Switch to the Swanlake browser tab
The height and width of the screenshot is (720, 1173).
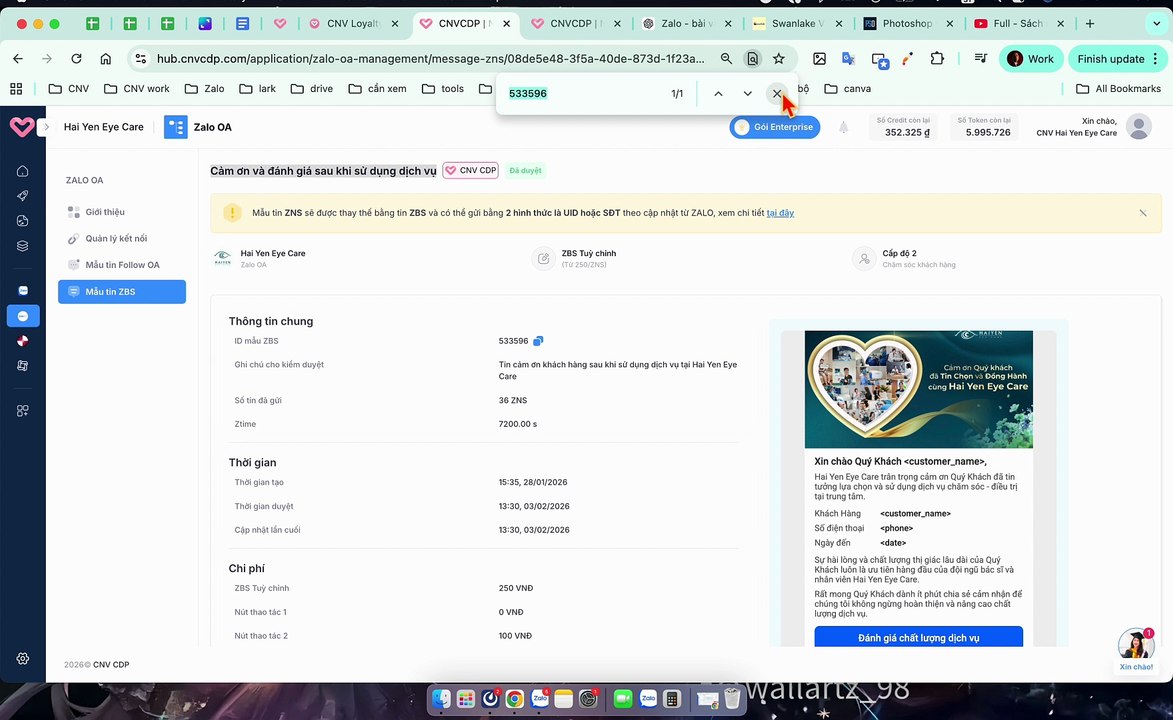click(x=797, y=23)
